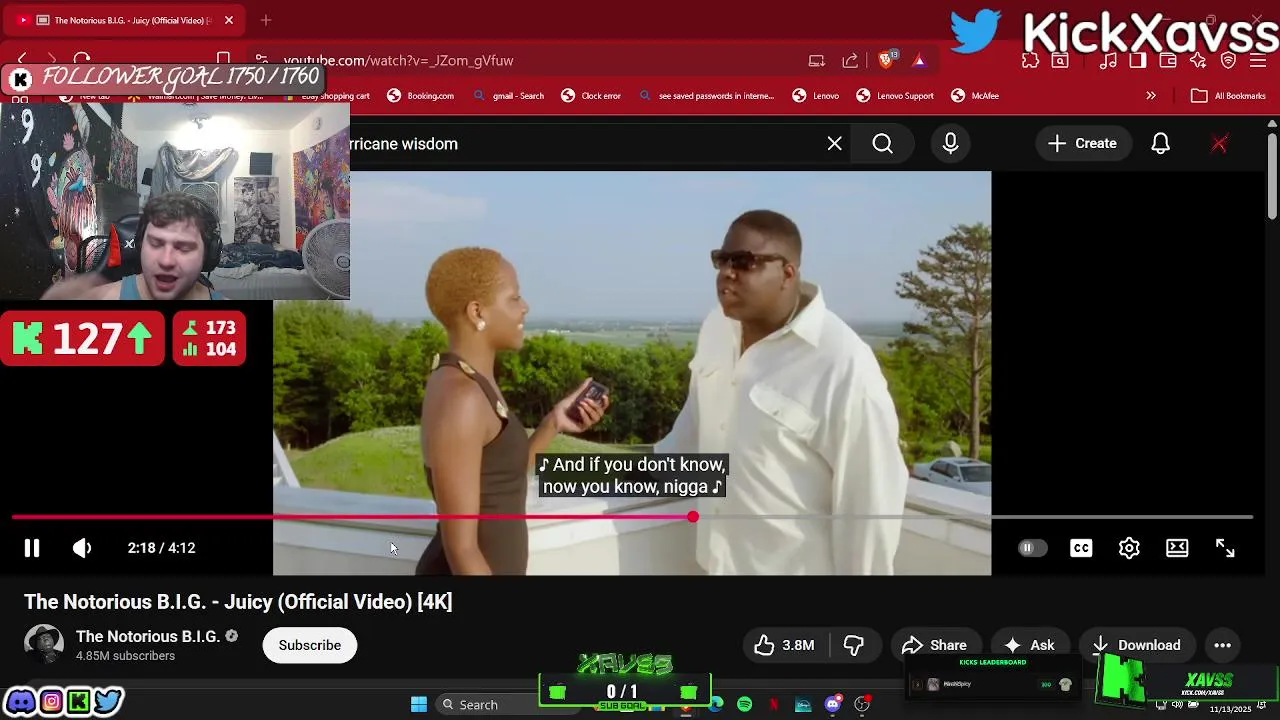Clear the YouTube search text
Screen dimensions: 1280x720
point(834,144)
